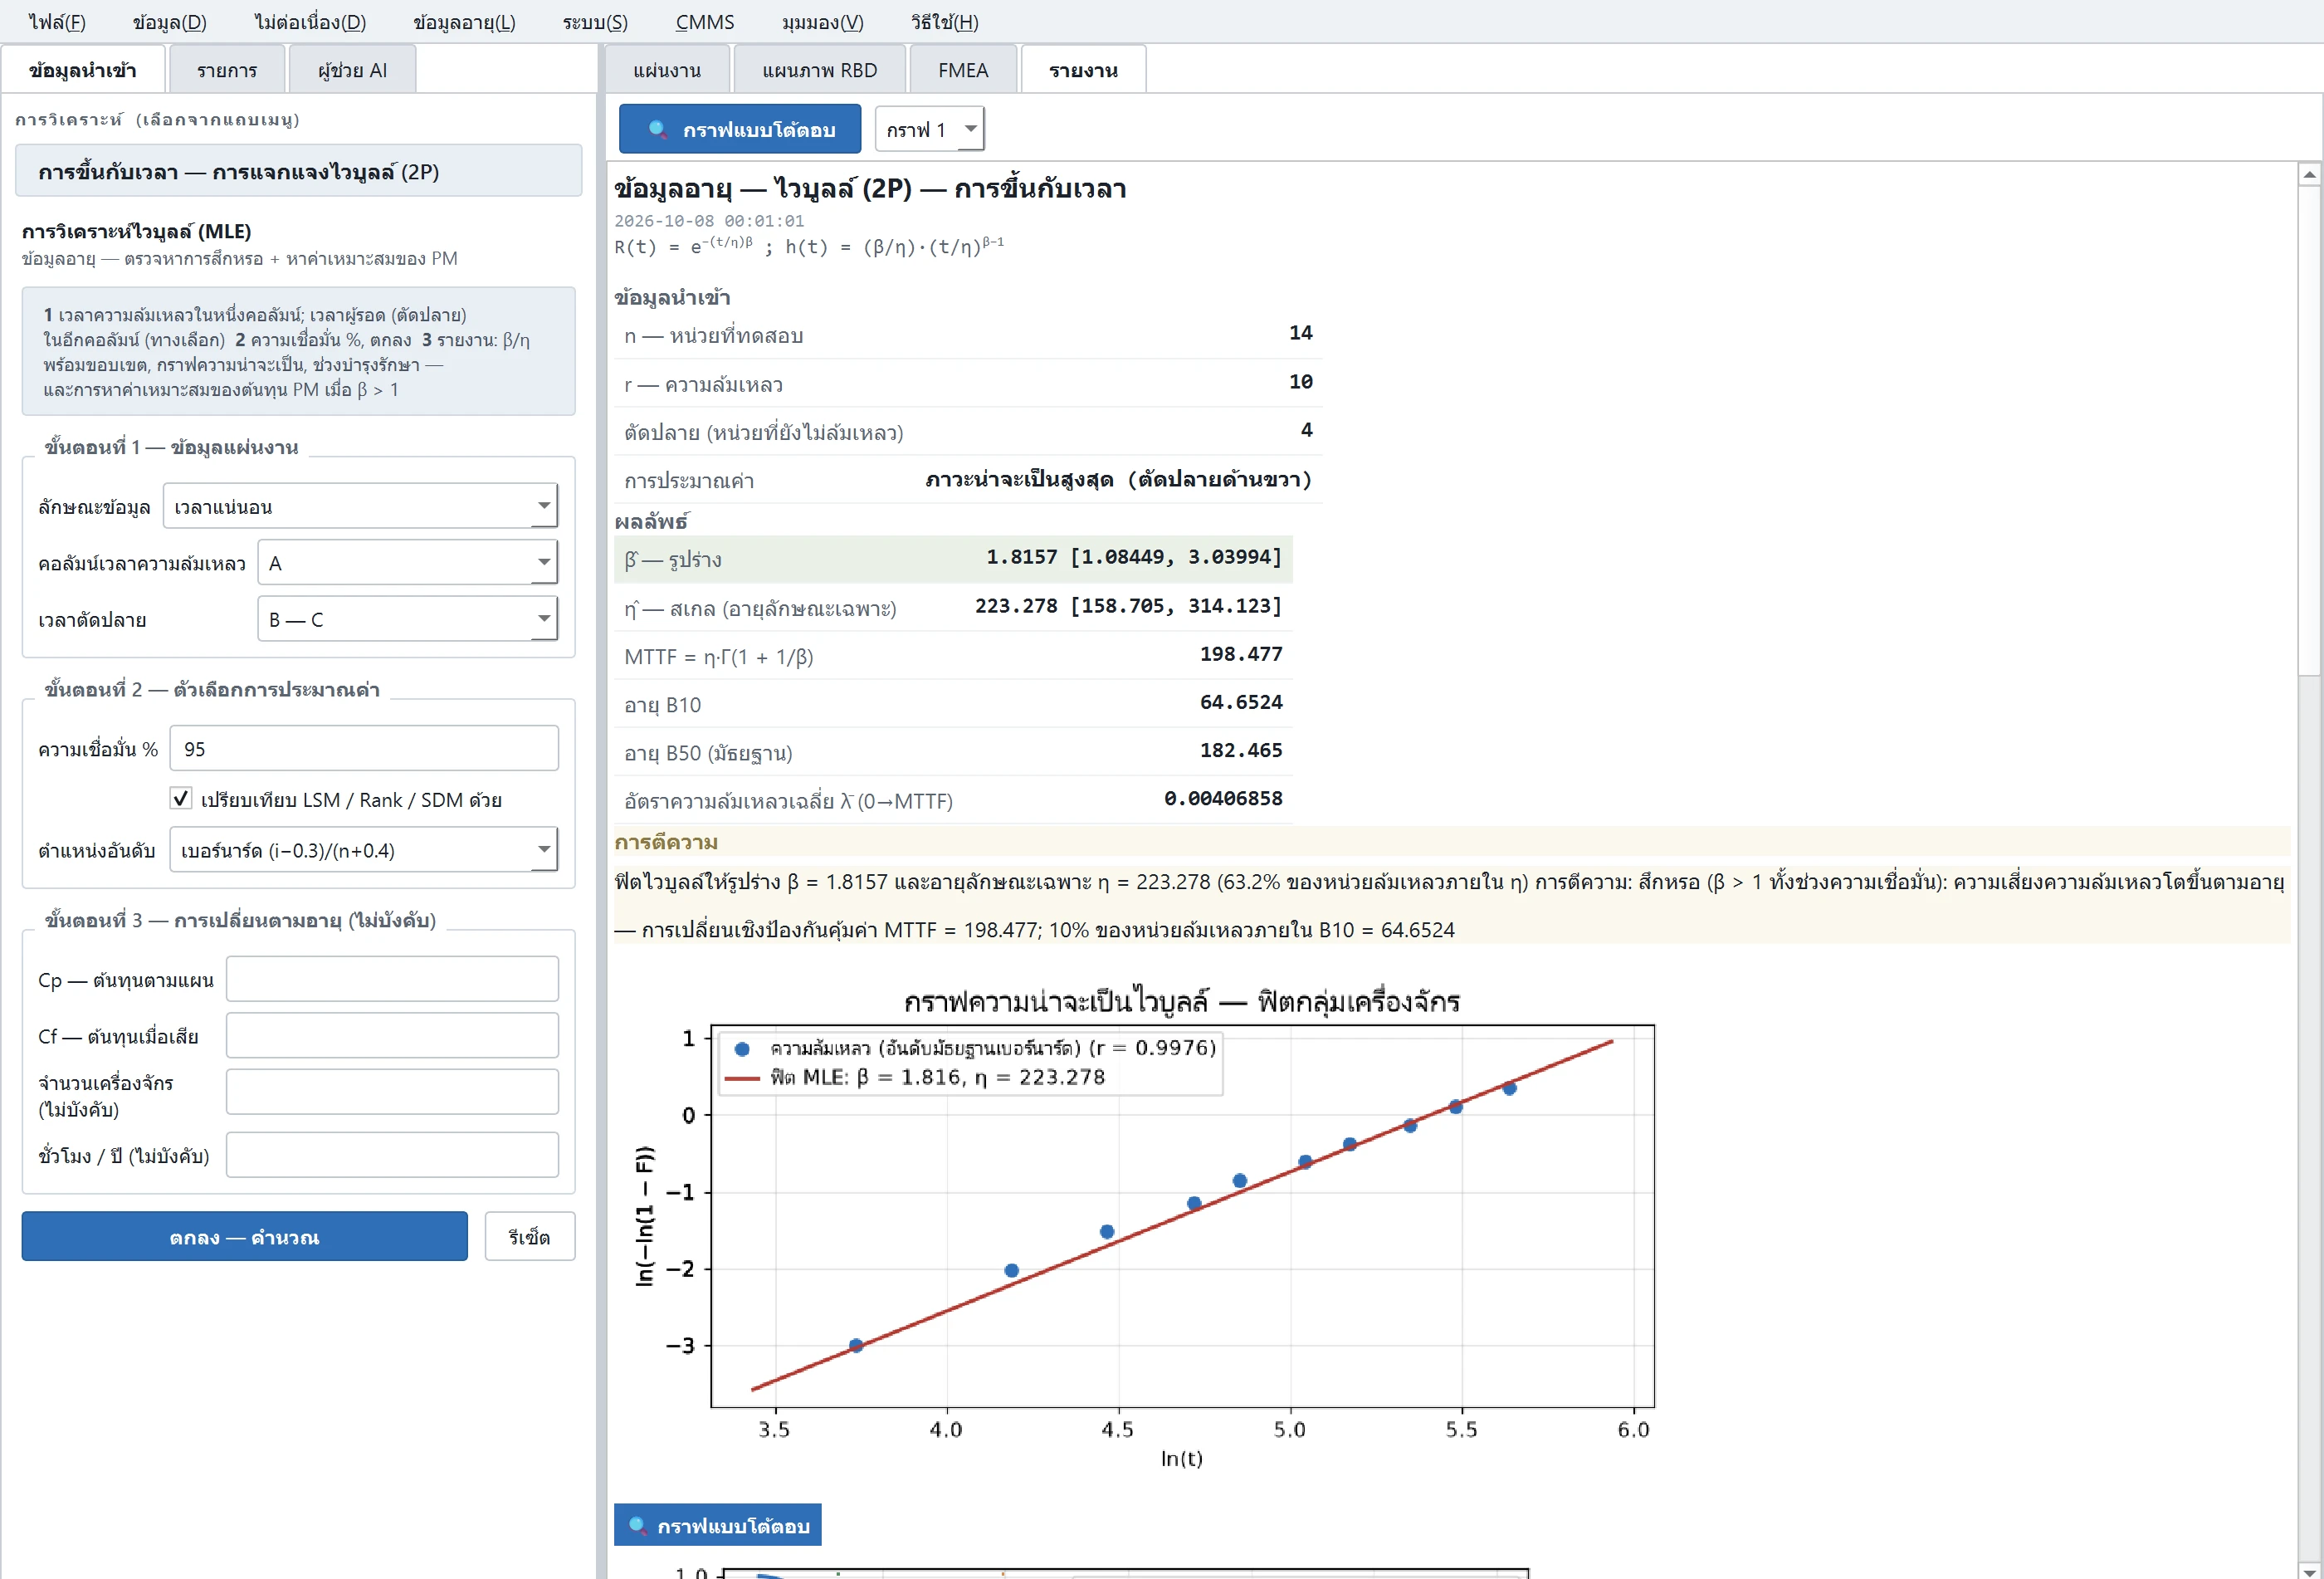The height and width of the screenshot is (1579, 2324).
Task: Open the CMMS menu
Action: coord(704,21)
